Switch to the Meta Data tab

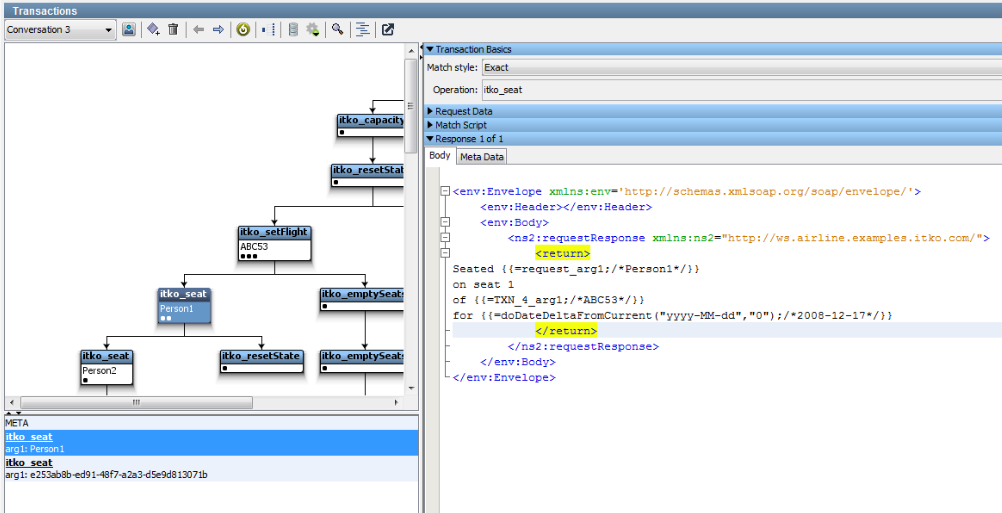tap(482, 156)
